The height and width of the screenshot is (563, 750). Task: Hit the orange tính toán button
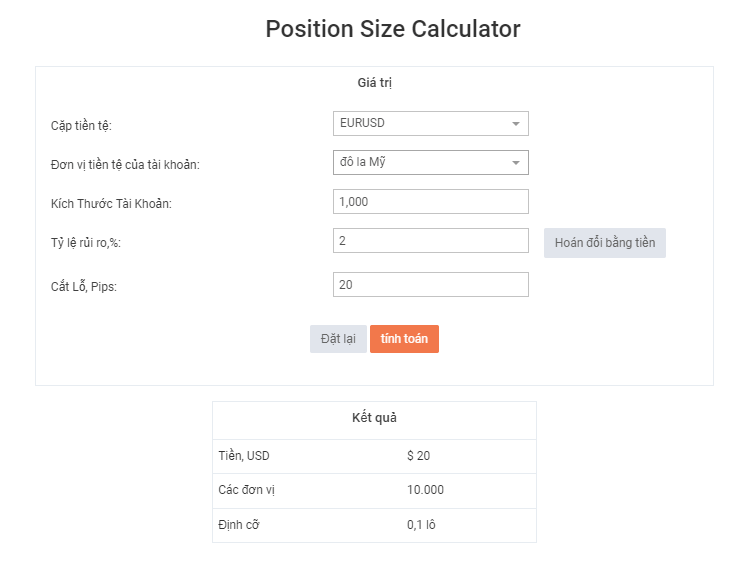404,339
